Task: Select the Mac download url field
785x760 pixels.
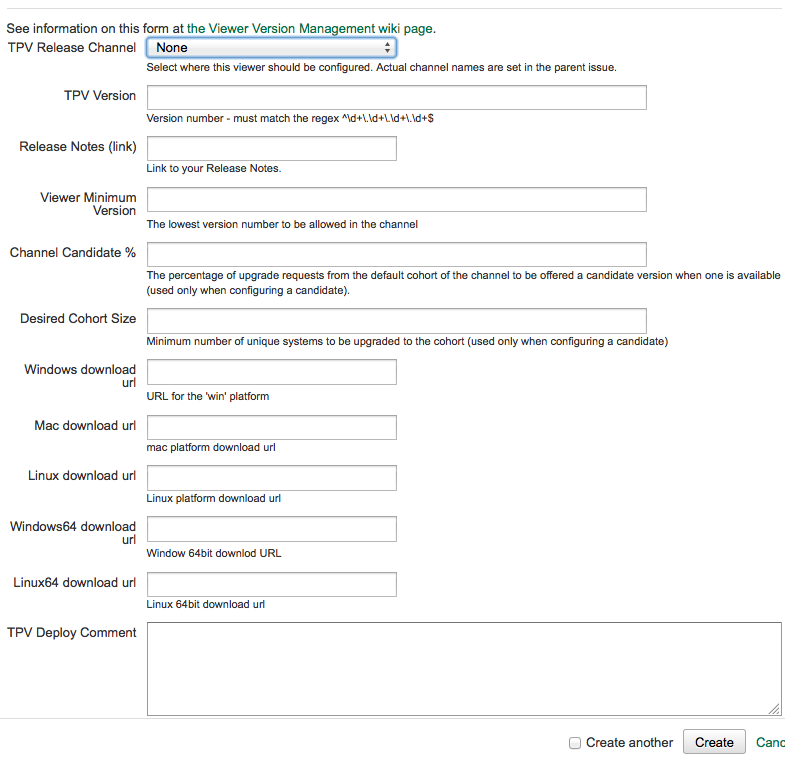Action: pos(271,427)
